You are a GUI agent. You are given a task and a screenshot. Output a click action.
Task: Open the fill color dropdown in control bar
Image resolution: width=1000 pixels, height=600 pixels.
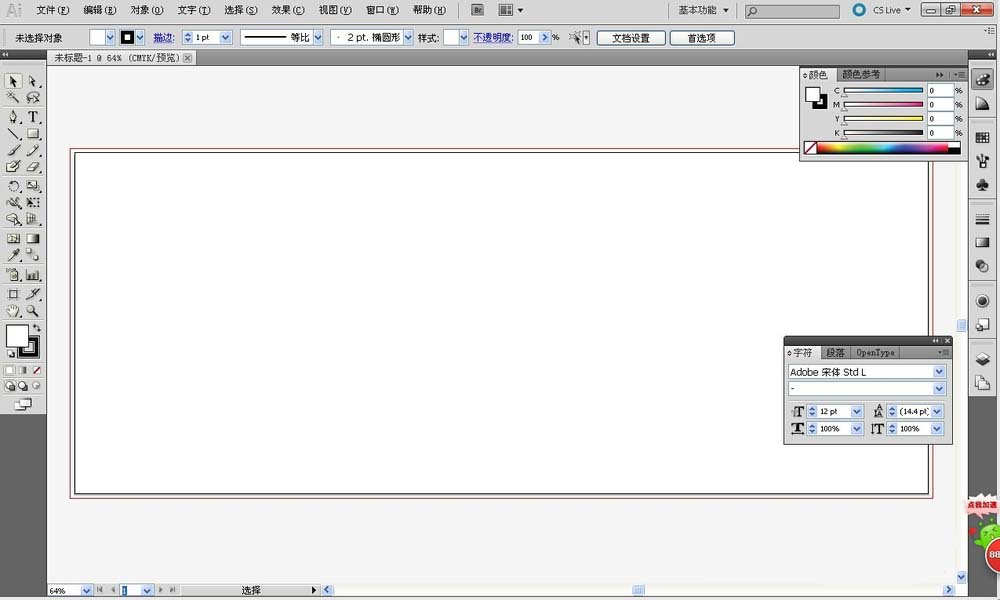pyautogui.click(x=110, y=38)
